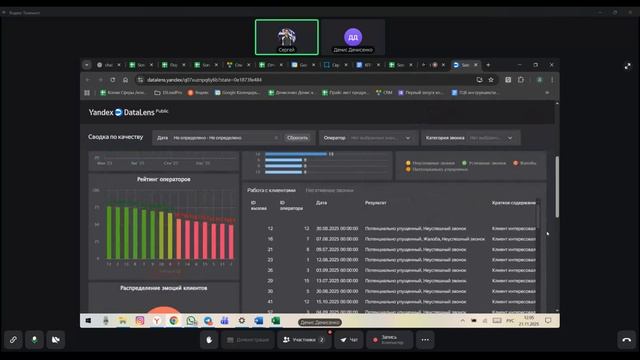The height and width of the screenshot is (360, 640).
Task: Expand the system tray hidden icons chevron
Action: pos(462,321)
